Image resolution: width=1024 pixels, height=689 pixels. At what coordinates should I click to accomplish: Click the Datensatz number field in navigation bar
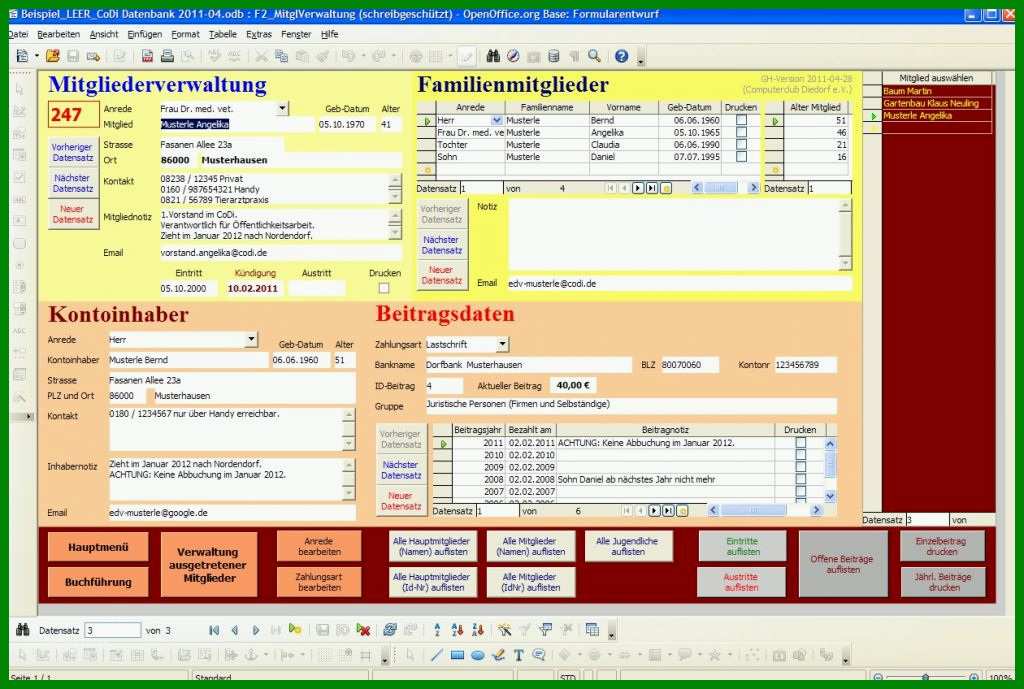[112, 630]
